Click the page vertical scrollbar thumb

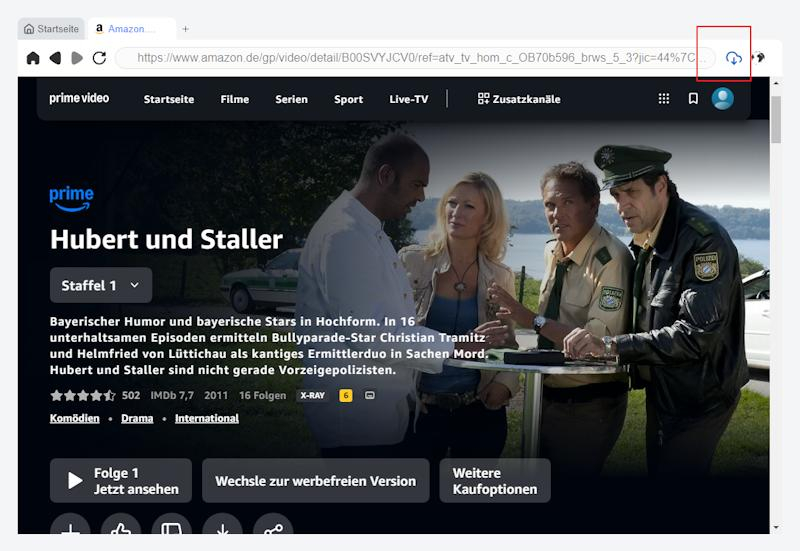776,120
